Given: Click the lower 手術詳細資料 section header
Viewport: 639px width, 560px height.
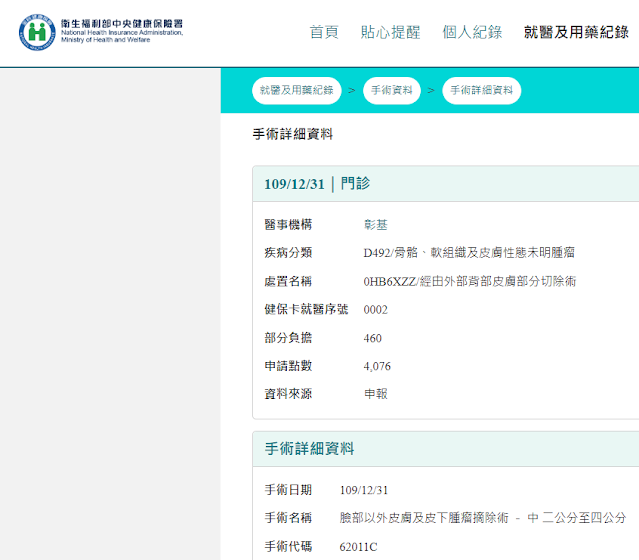Looking at the screenshot, I should click(309, 449).
